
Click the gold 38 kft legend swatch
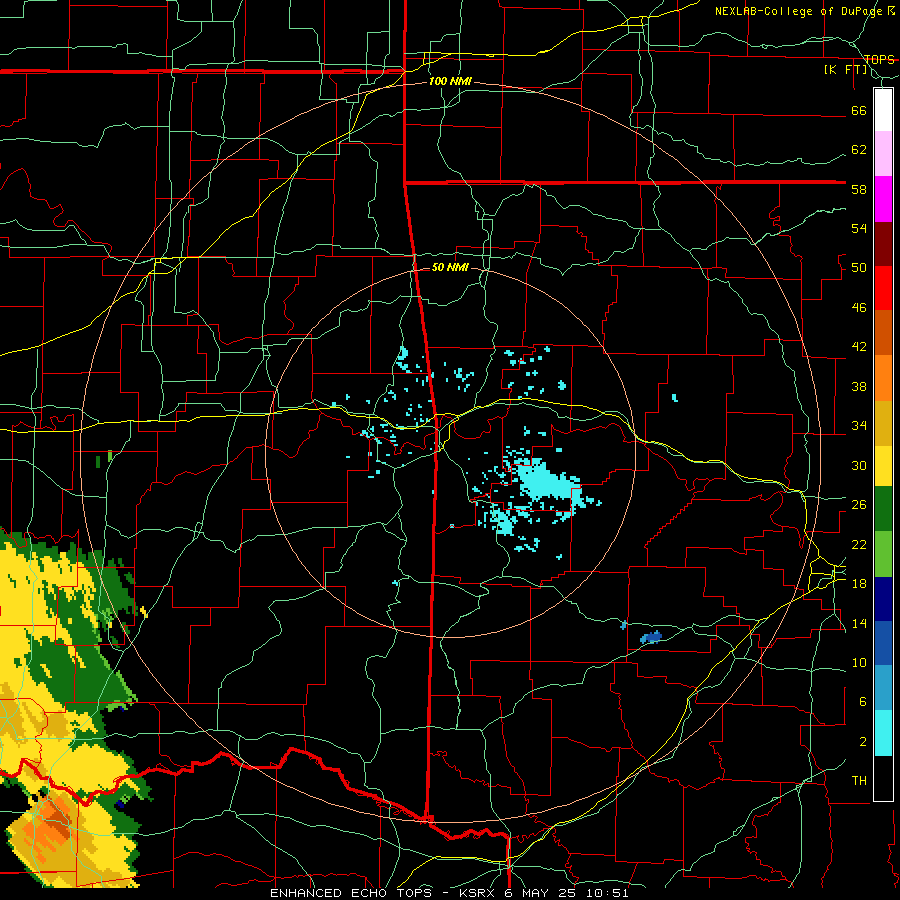point(883,422)
